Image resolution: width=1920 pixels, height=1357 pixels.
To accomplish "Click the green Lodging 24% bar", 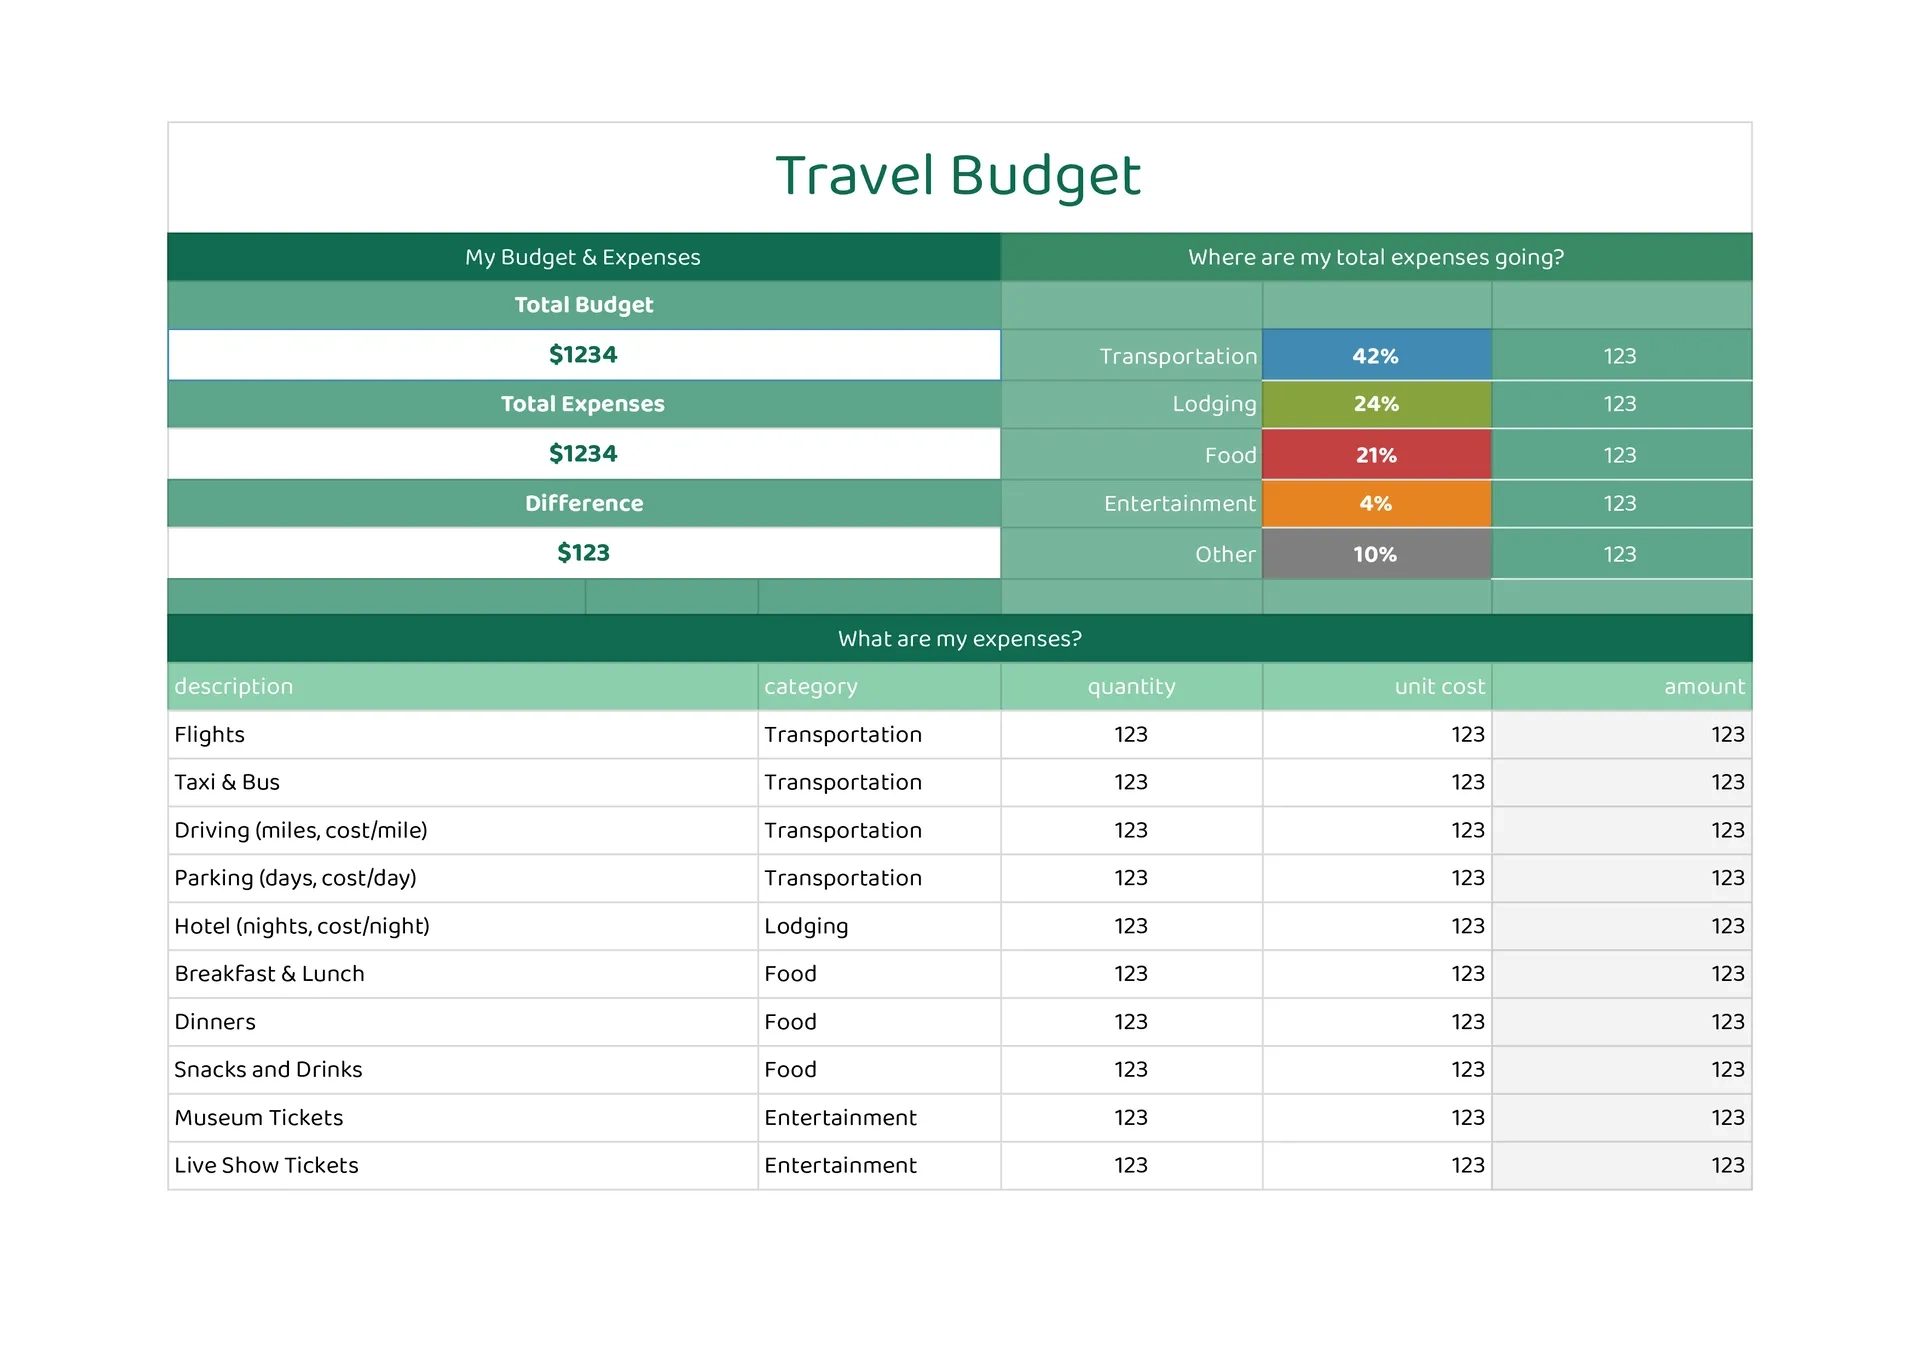I will (1377, 404).
